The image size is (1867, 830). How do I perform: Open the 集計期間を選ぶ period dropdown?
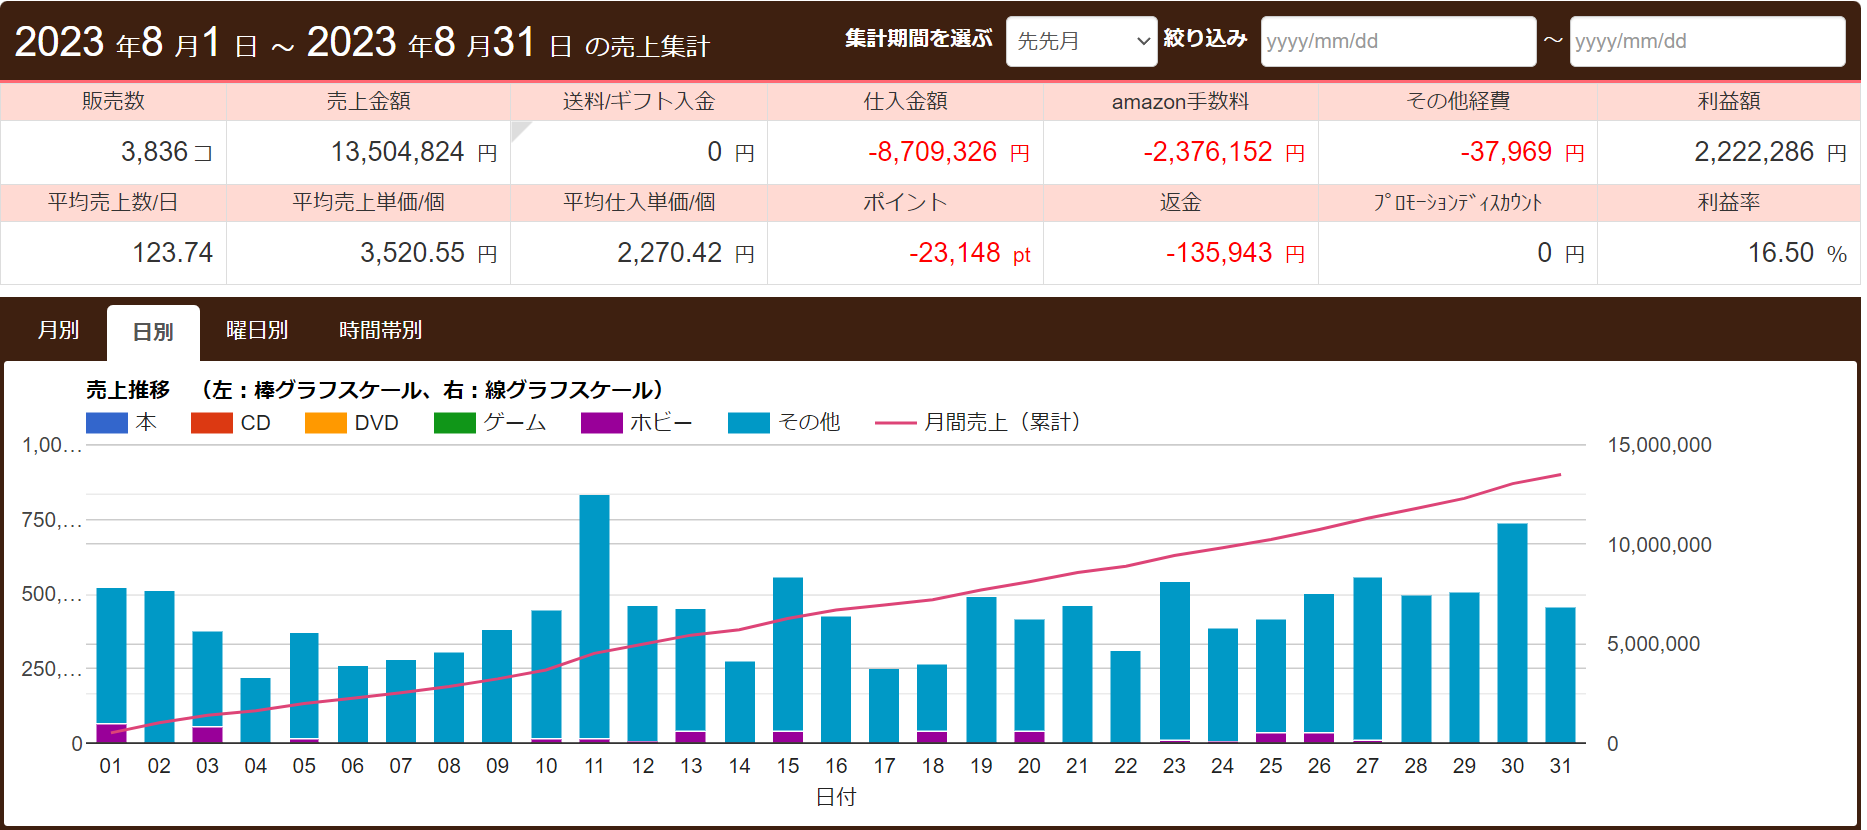1081,42
